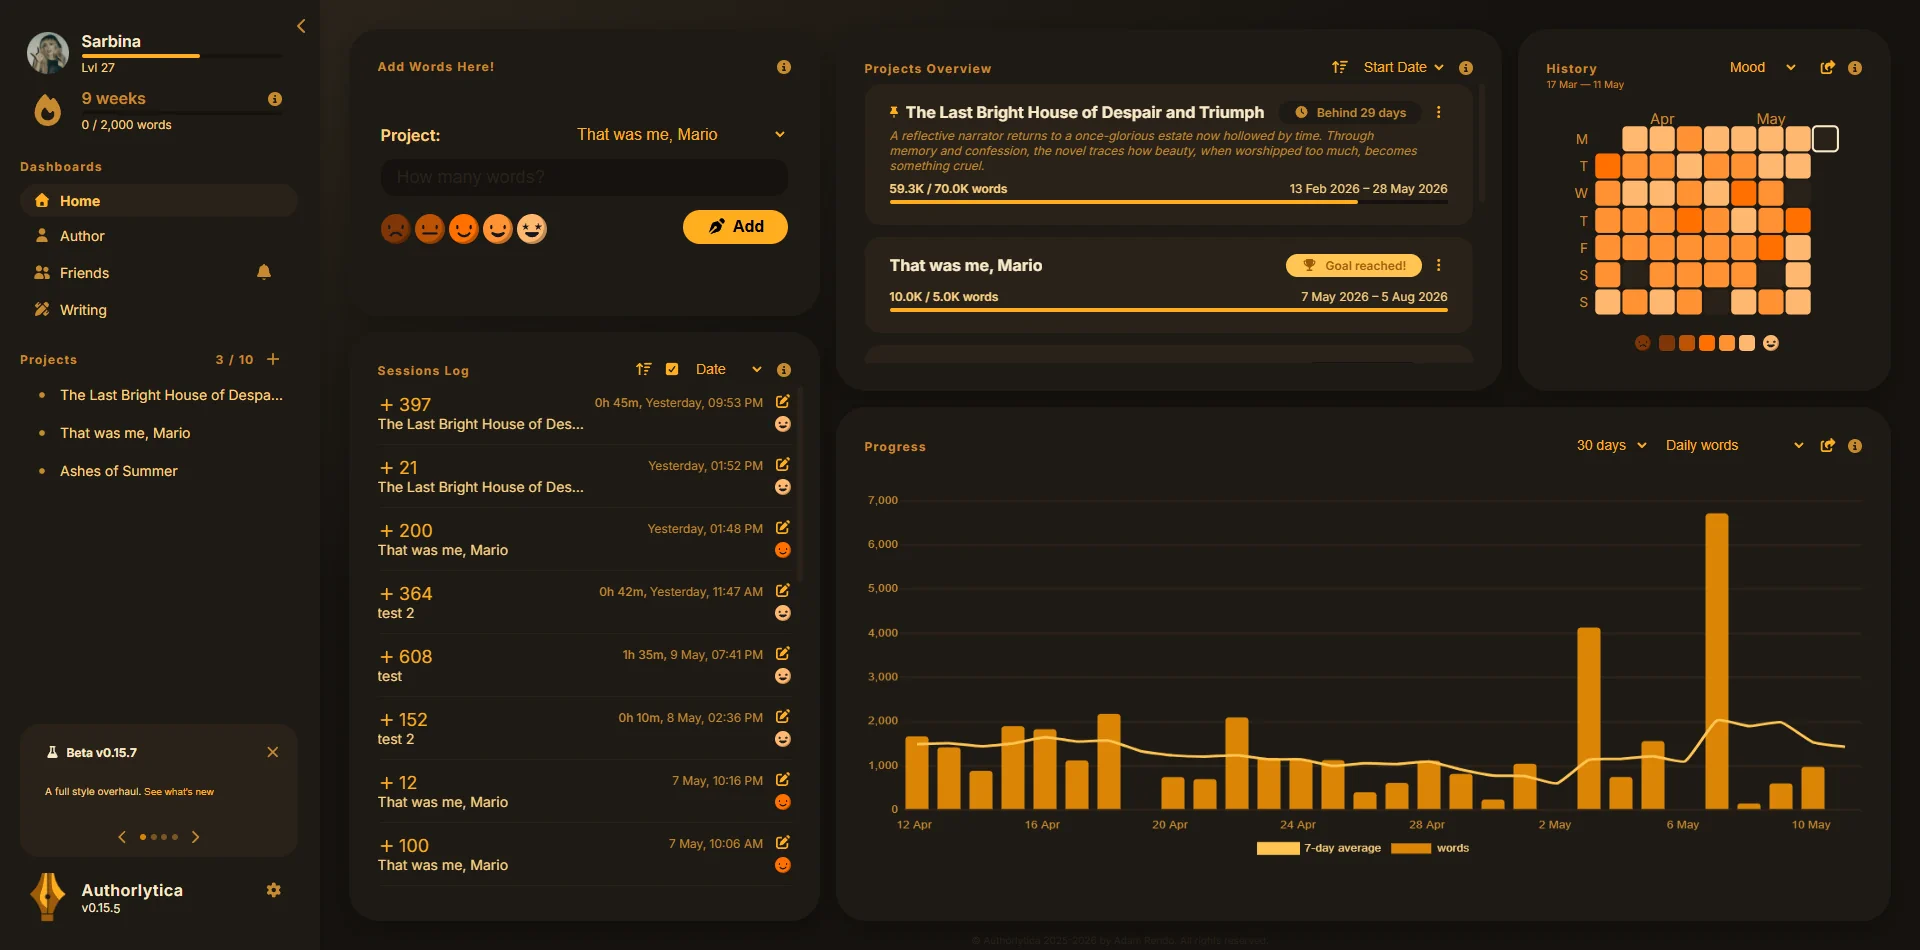
Task: Edit the +608 words session
Action: tap(783, 653)
